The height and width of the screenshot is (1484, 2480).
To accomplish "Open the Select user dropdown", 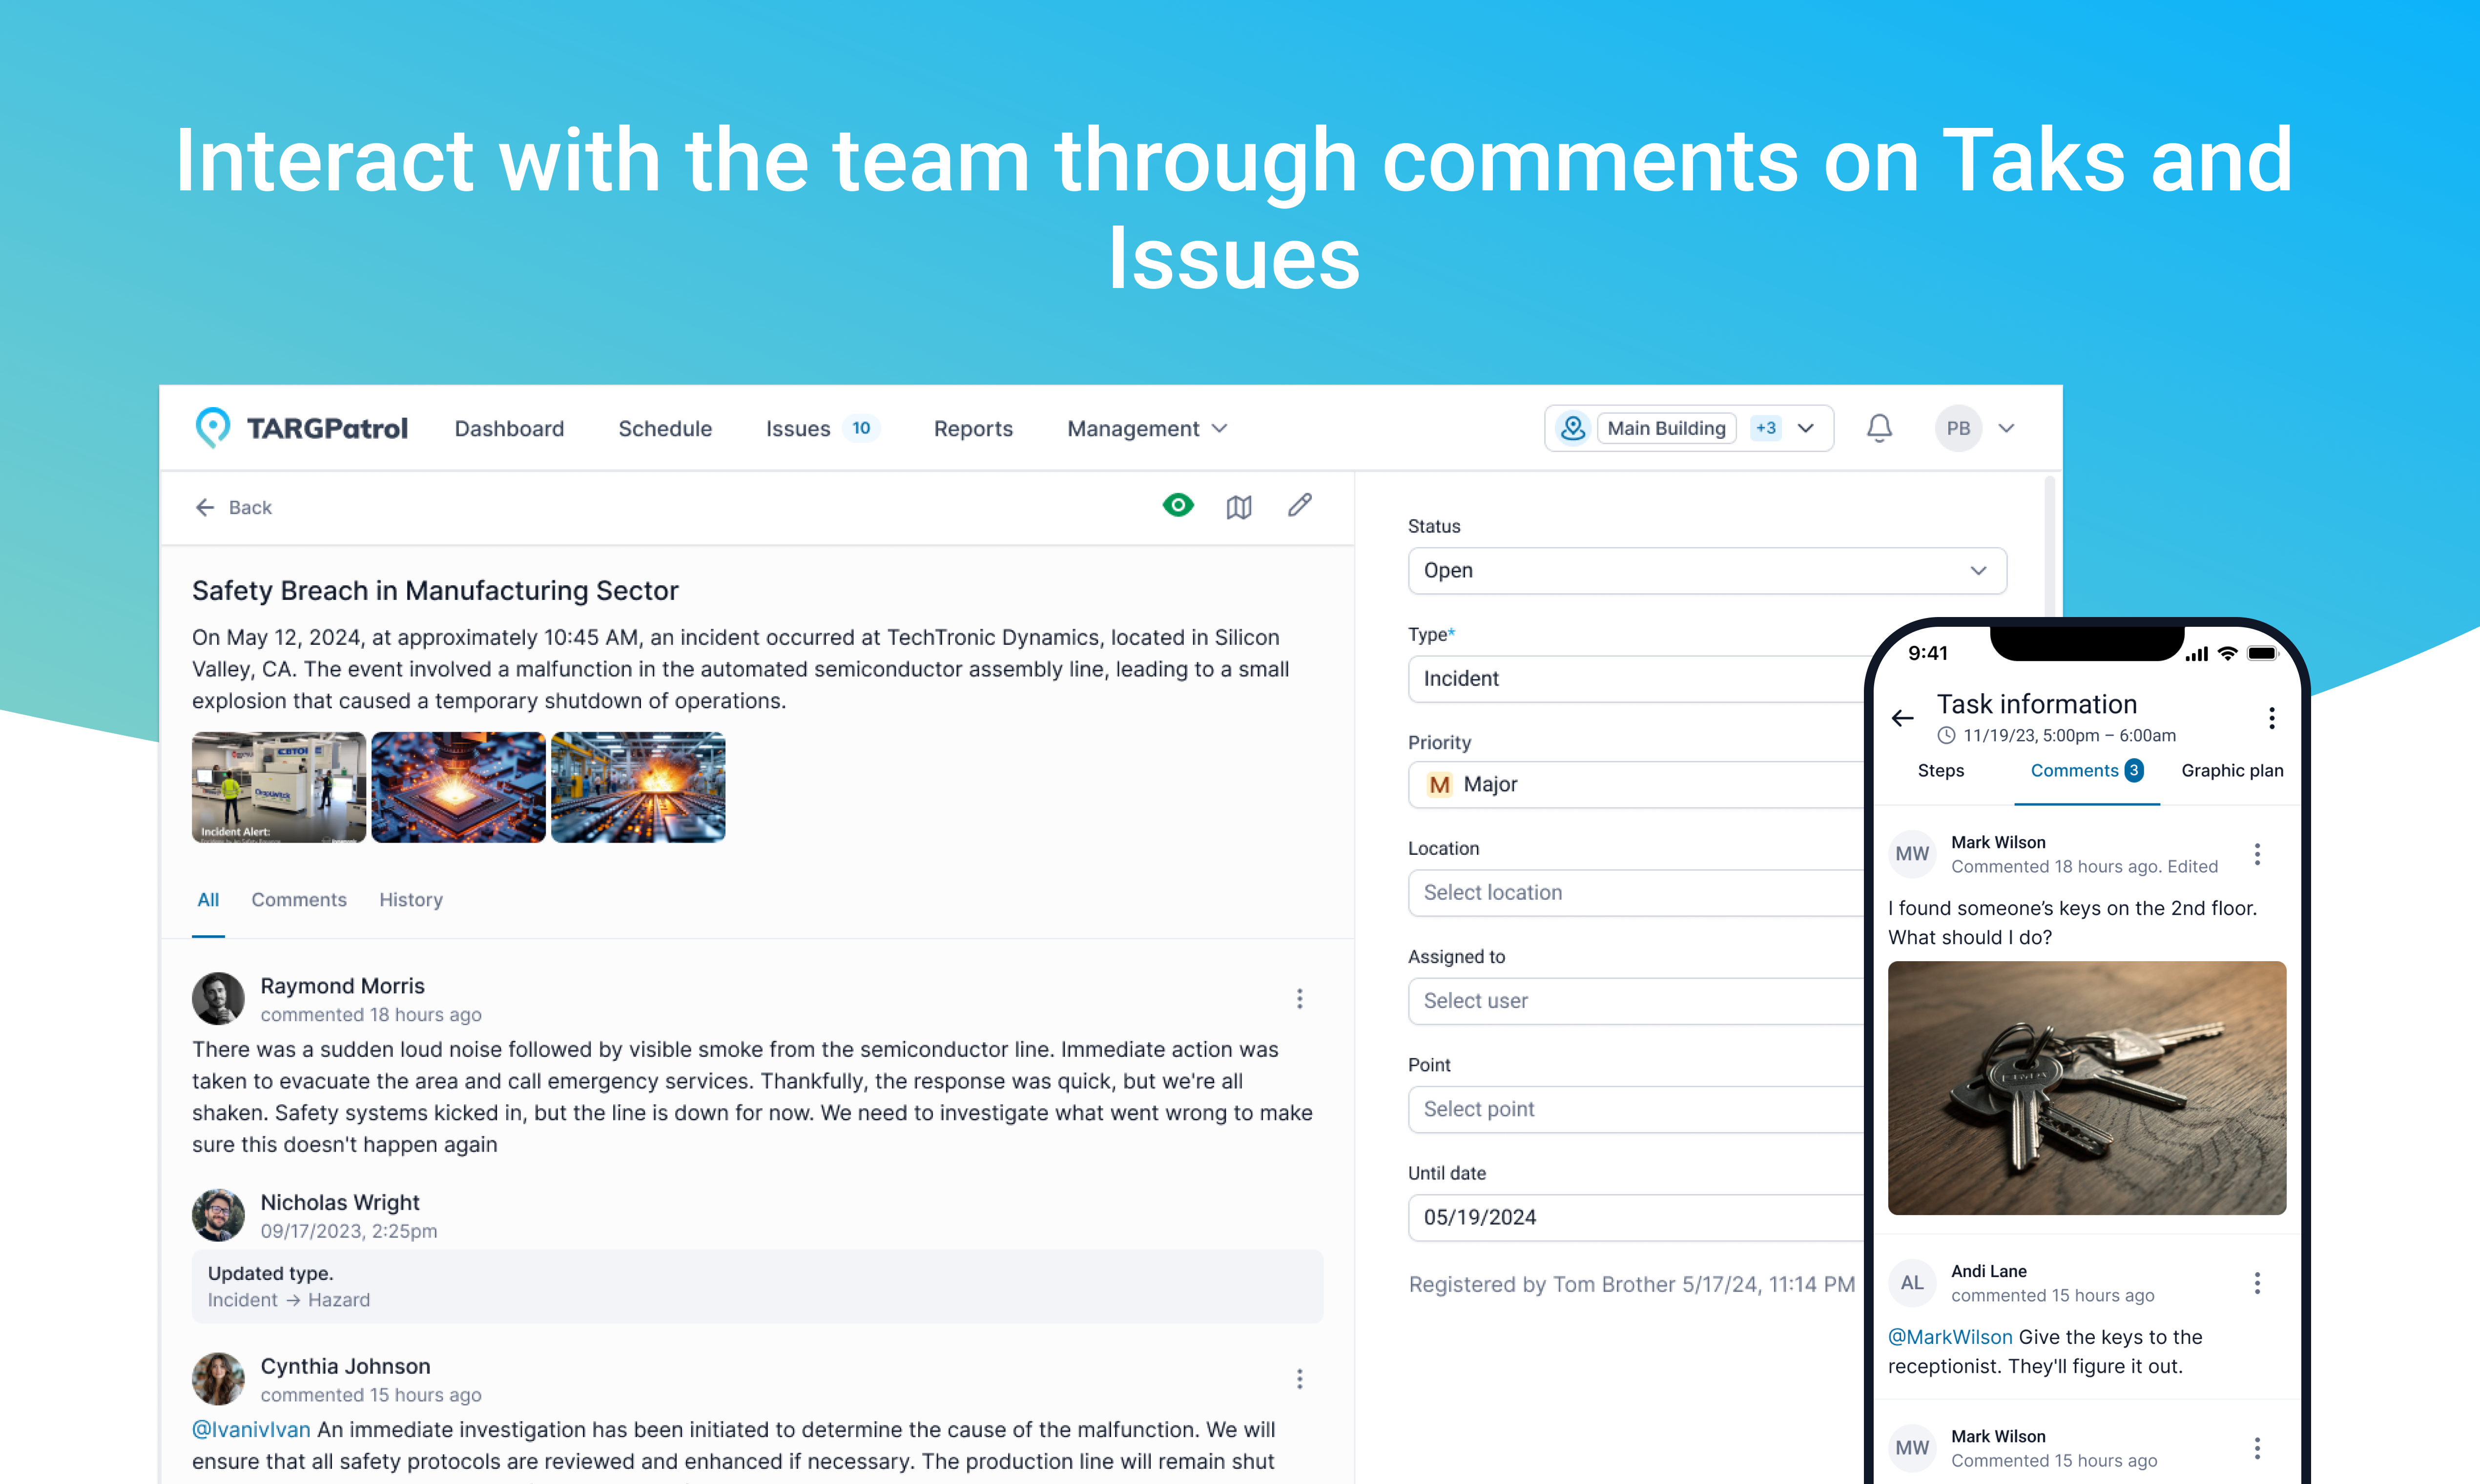I will pos(1636,1001).
